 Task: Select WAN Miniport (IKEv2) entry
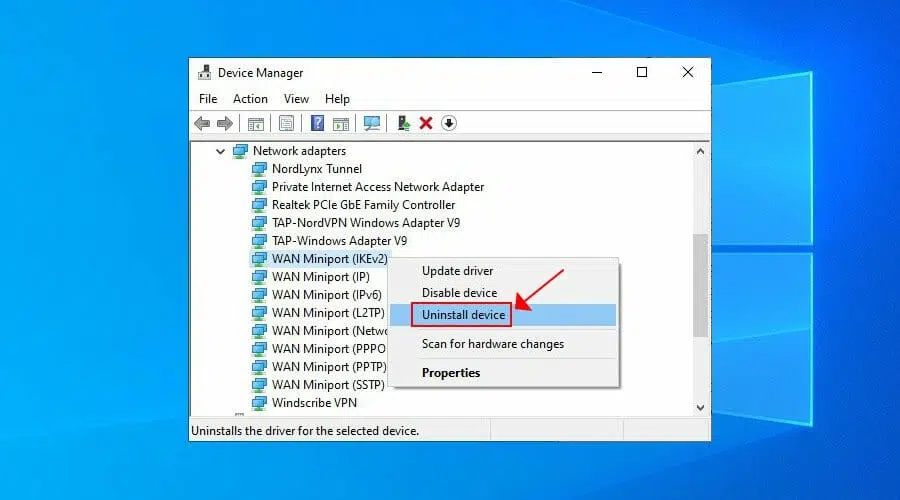329,259
